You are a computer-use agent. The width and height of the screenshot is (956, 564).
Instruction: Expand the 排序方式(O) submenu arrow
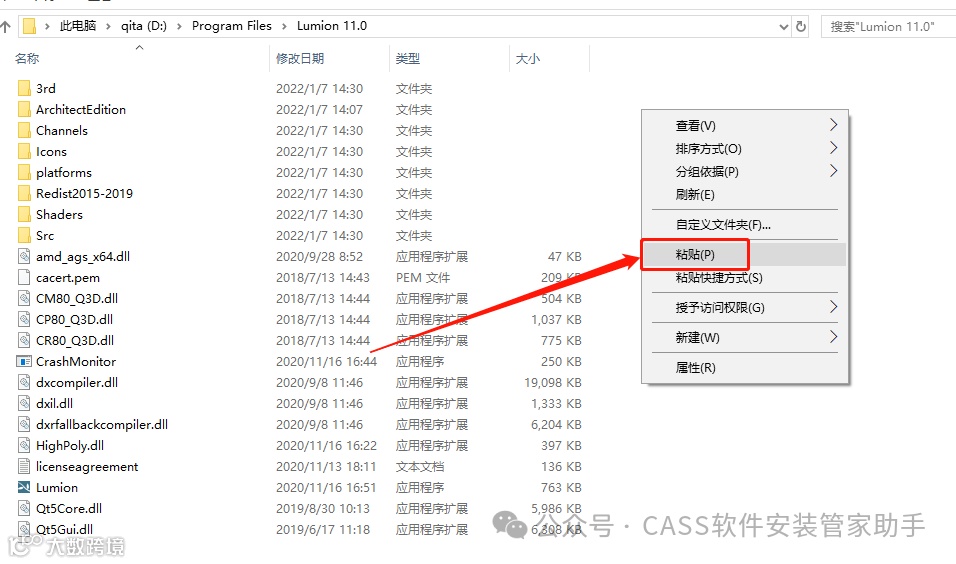pos(833,148)
